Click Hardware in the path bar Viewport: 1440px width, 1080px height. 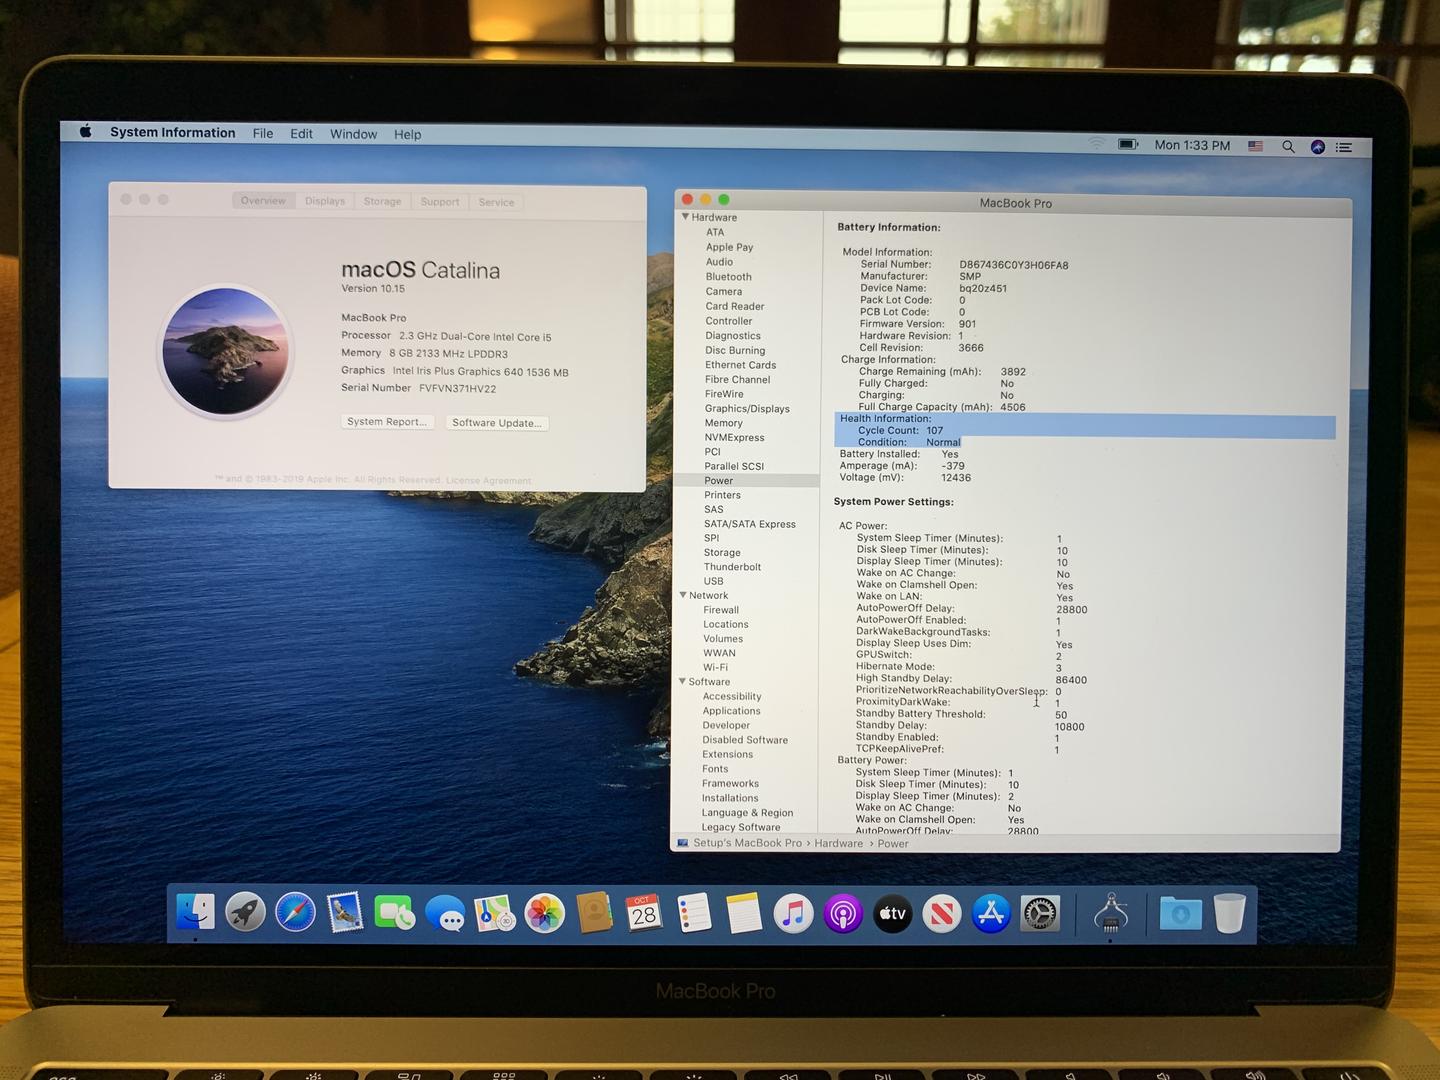(x=838, y=843)
